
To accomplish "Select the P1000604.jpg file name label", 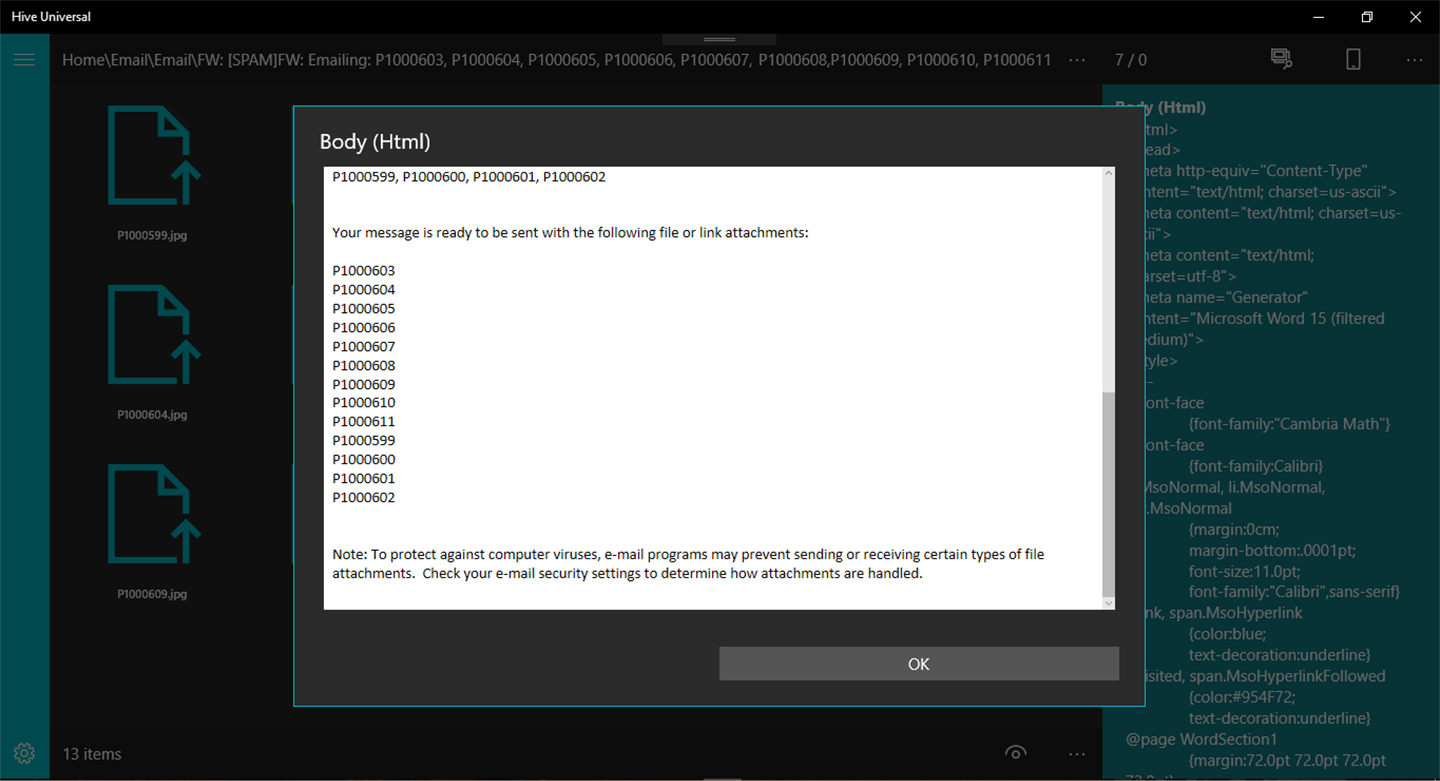I will (152, 415).
